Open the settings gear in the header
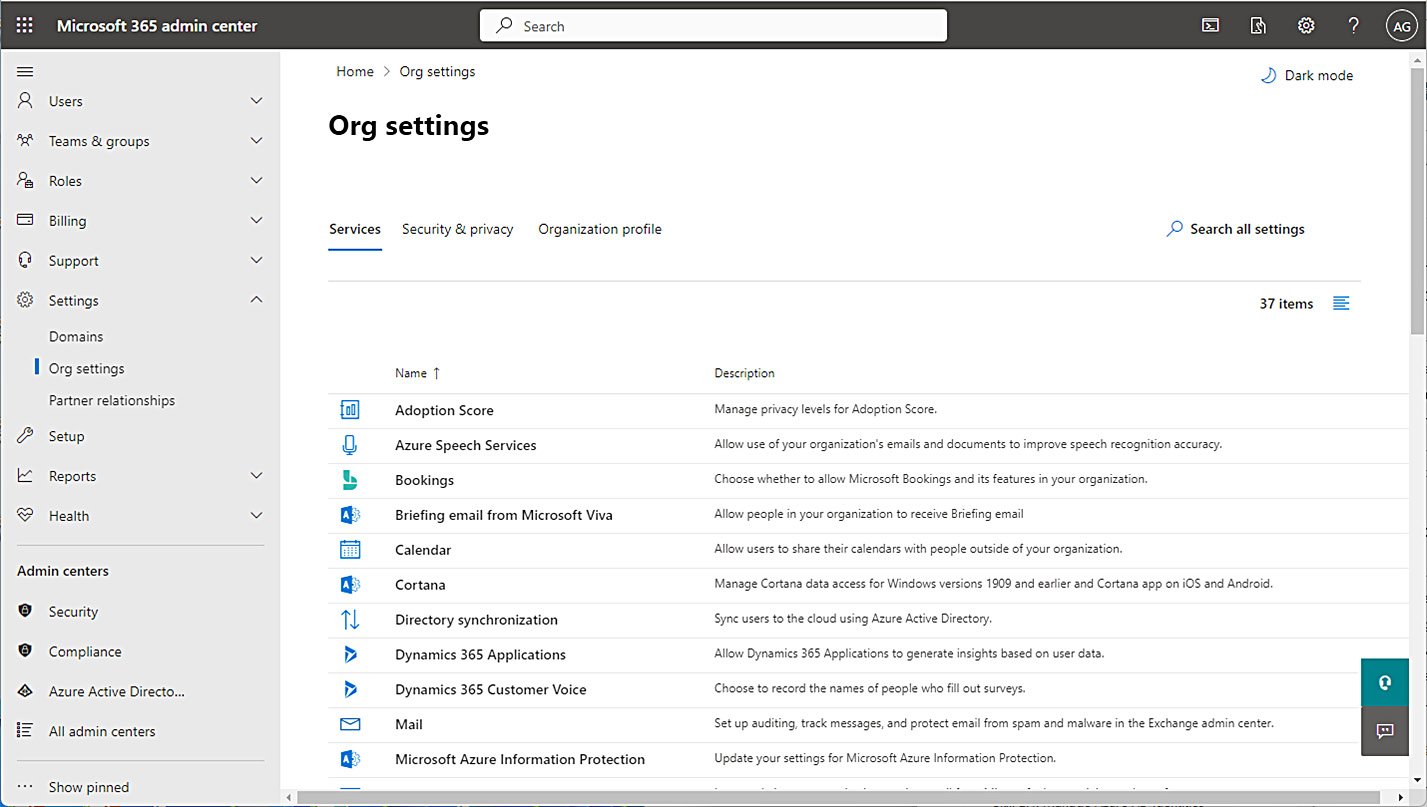 pyautogui.click(x=1306, y=26)
